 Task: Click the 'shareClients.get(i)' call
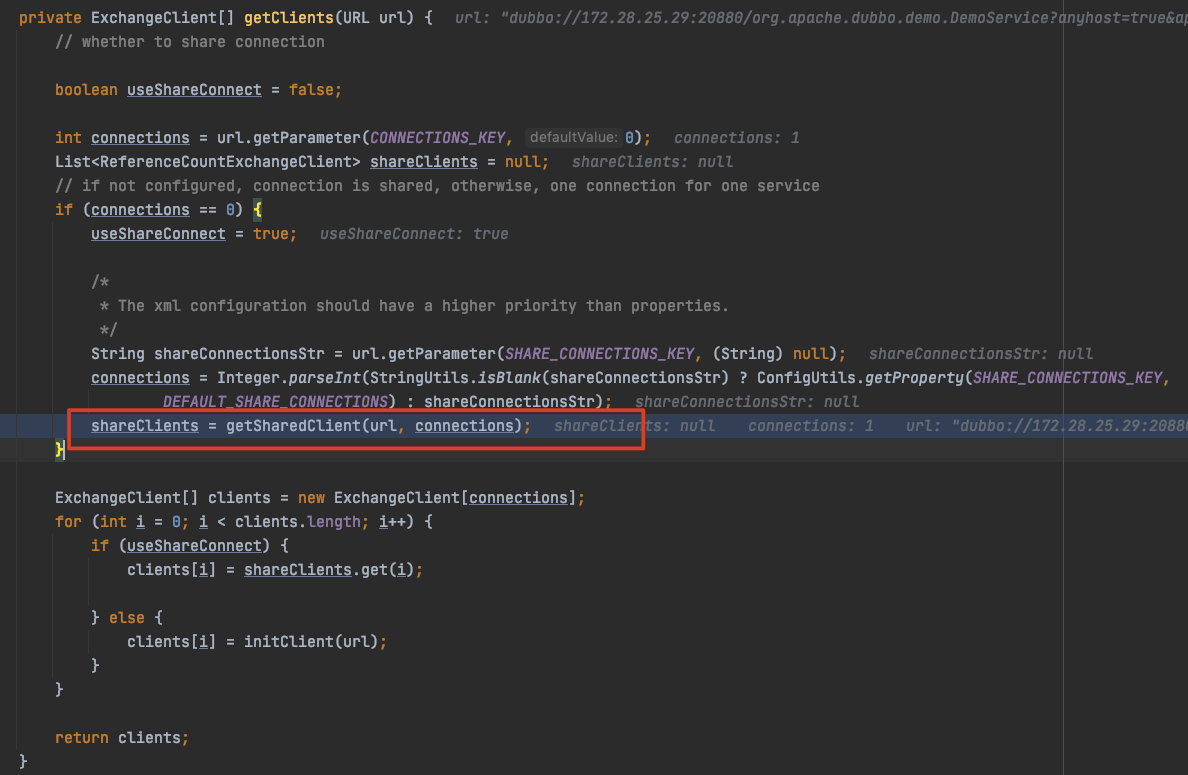329,570
